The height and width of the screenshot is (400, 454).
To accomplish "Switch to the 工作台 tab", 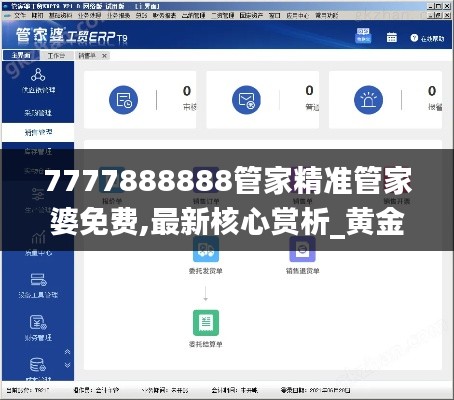I will (x=56, y=56).
